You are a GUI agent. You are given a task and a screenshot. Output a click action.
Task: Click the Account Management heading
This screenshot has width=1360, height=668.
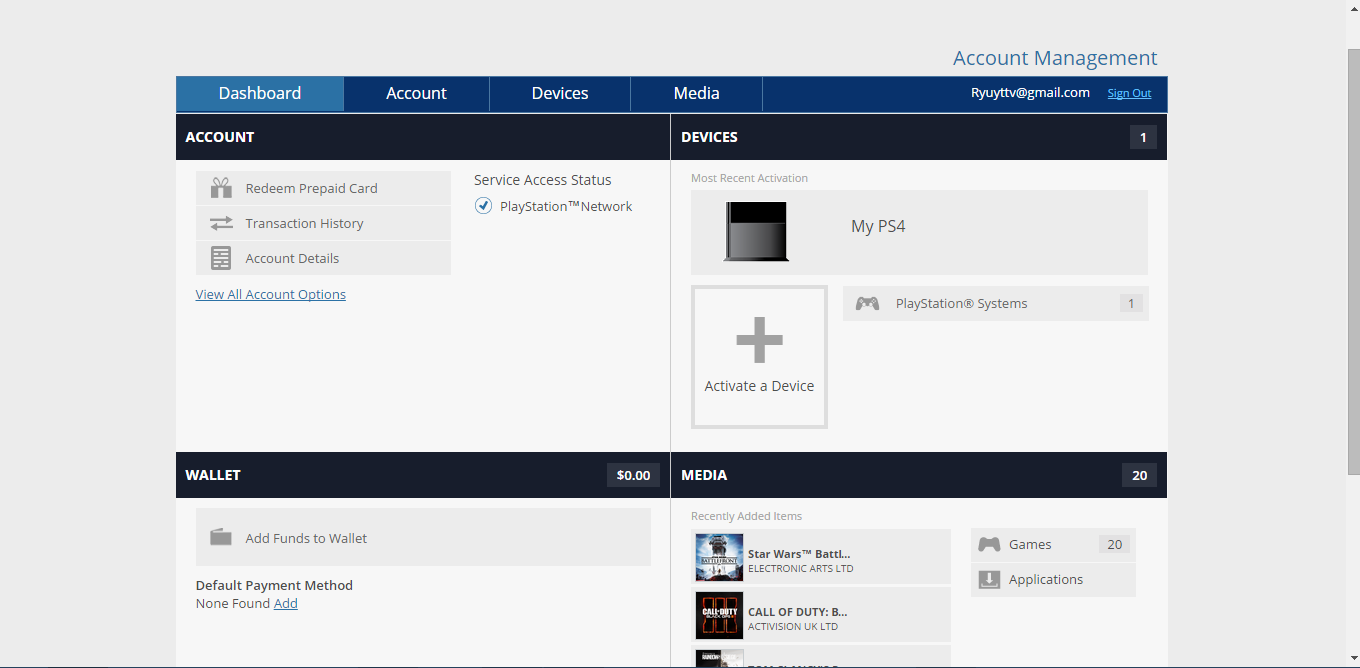click(x=1055, y=58)
